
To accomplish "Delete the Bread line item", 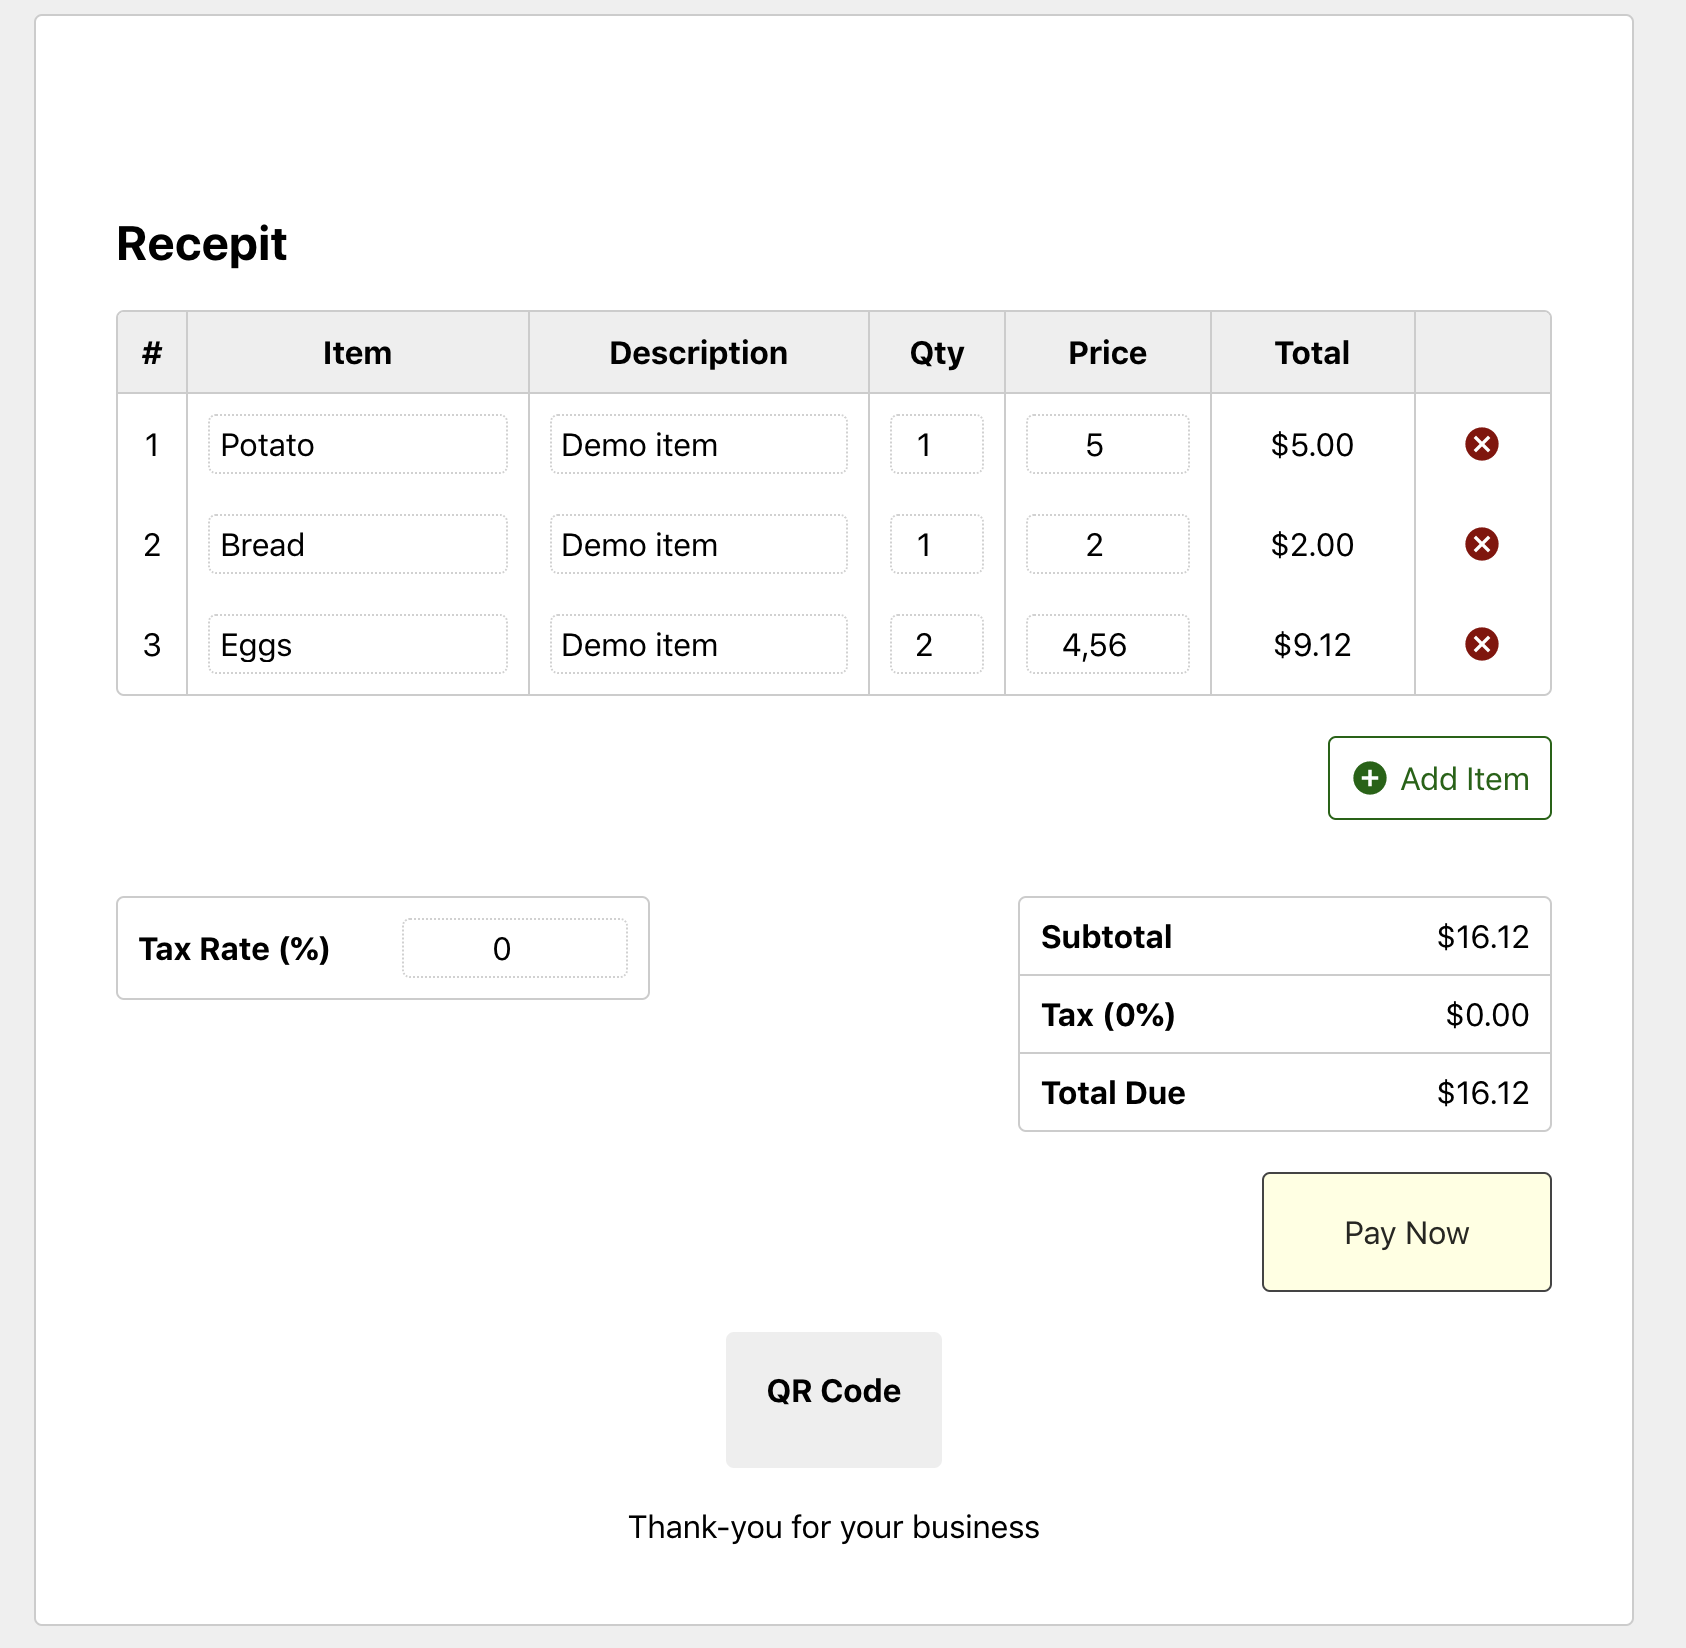I will (x=1481, y=544).
